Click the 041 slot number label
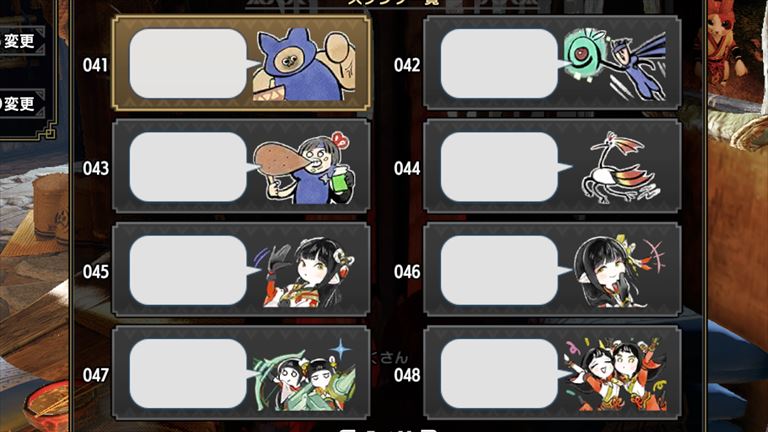This screenshot has height=432, width=768. coord(96,65)
